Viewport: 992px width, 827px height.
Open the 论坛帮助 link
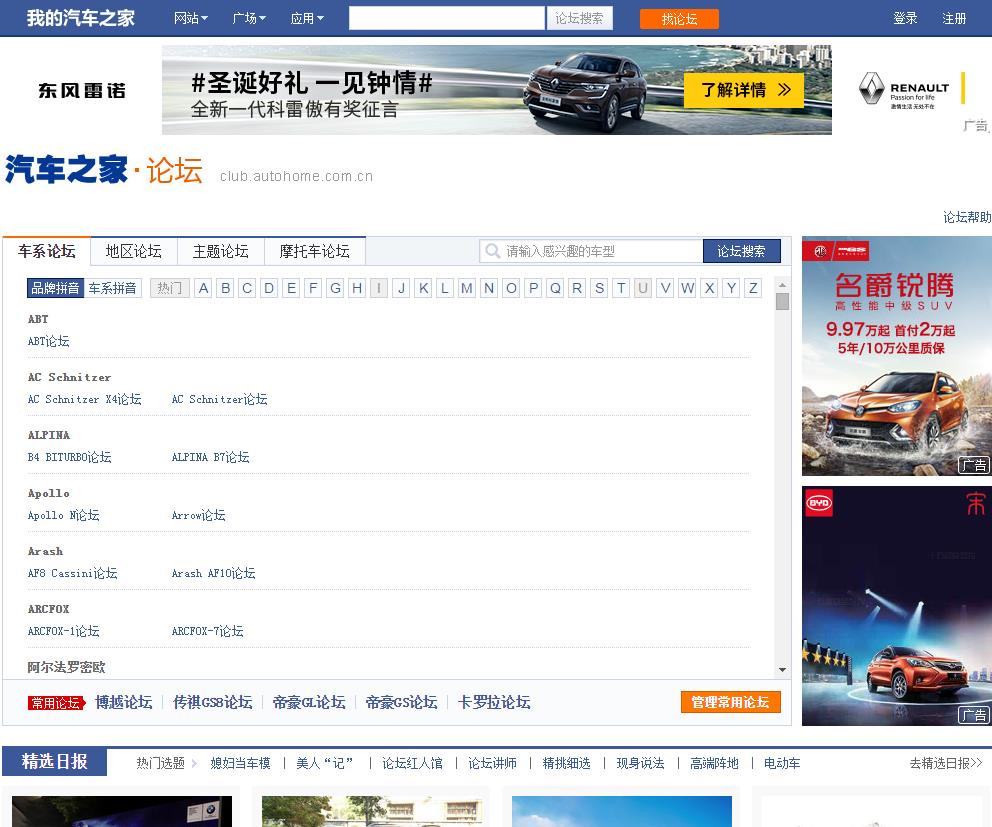pyautogui.click(x=967, y=217)
